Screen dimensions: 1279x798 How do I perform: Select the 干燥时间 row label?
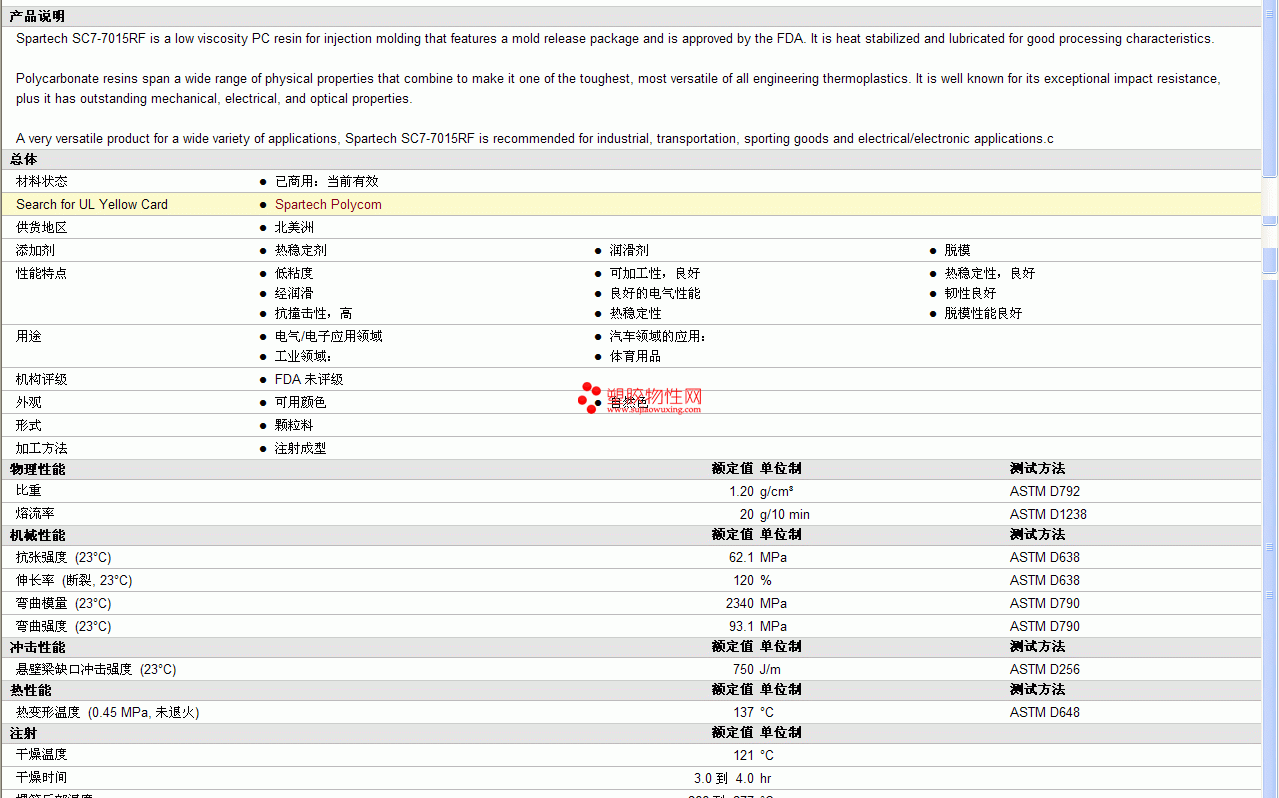pyautogui.click(x=42, y=778)
